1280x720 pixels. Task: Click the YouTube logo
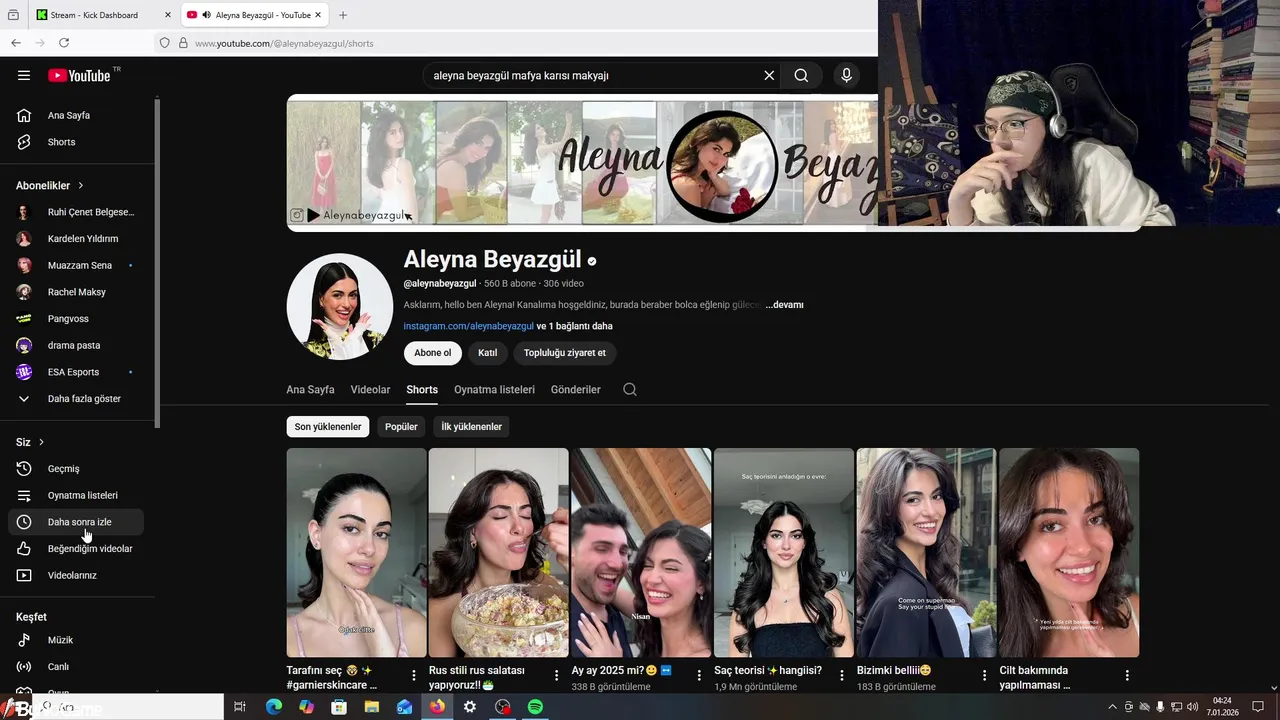(79, 75)
